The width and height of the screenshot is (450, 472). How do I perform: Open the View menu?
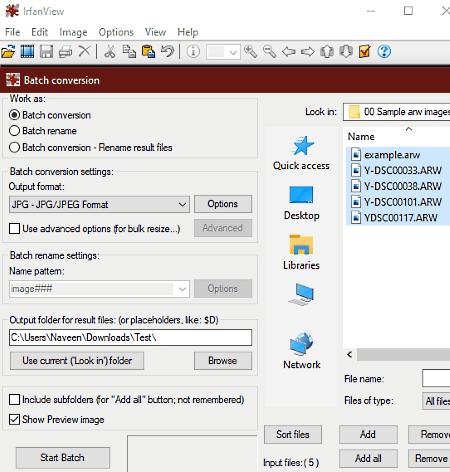tap(155, 32)
